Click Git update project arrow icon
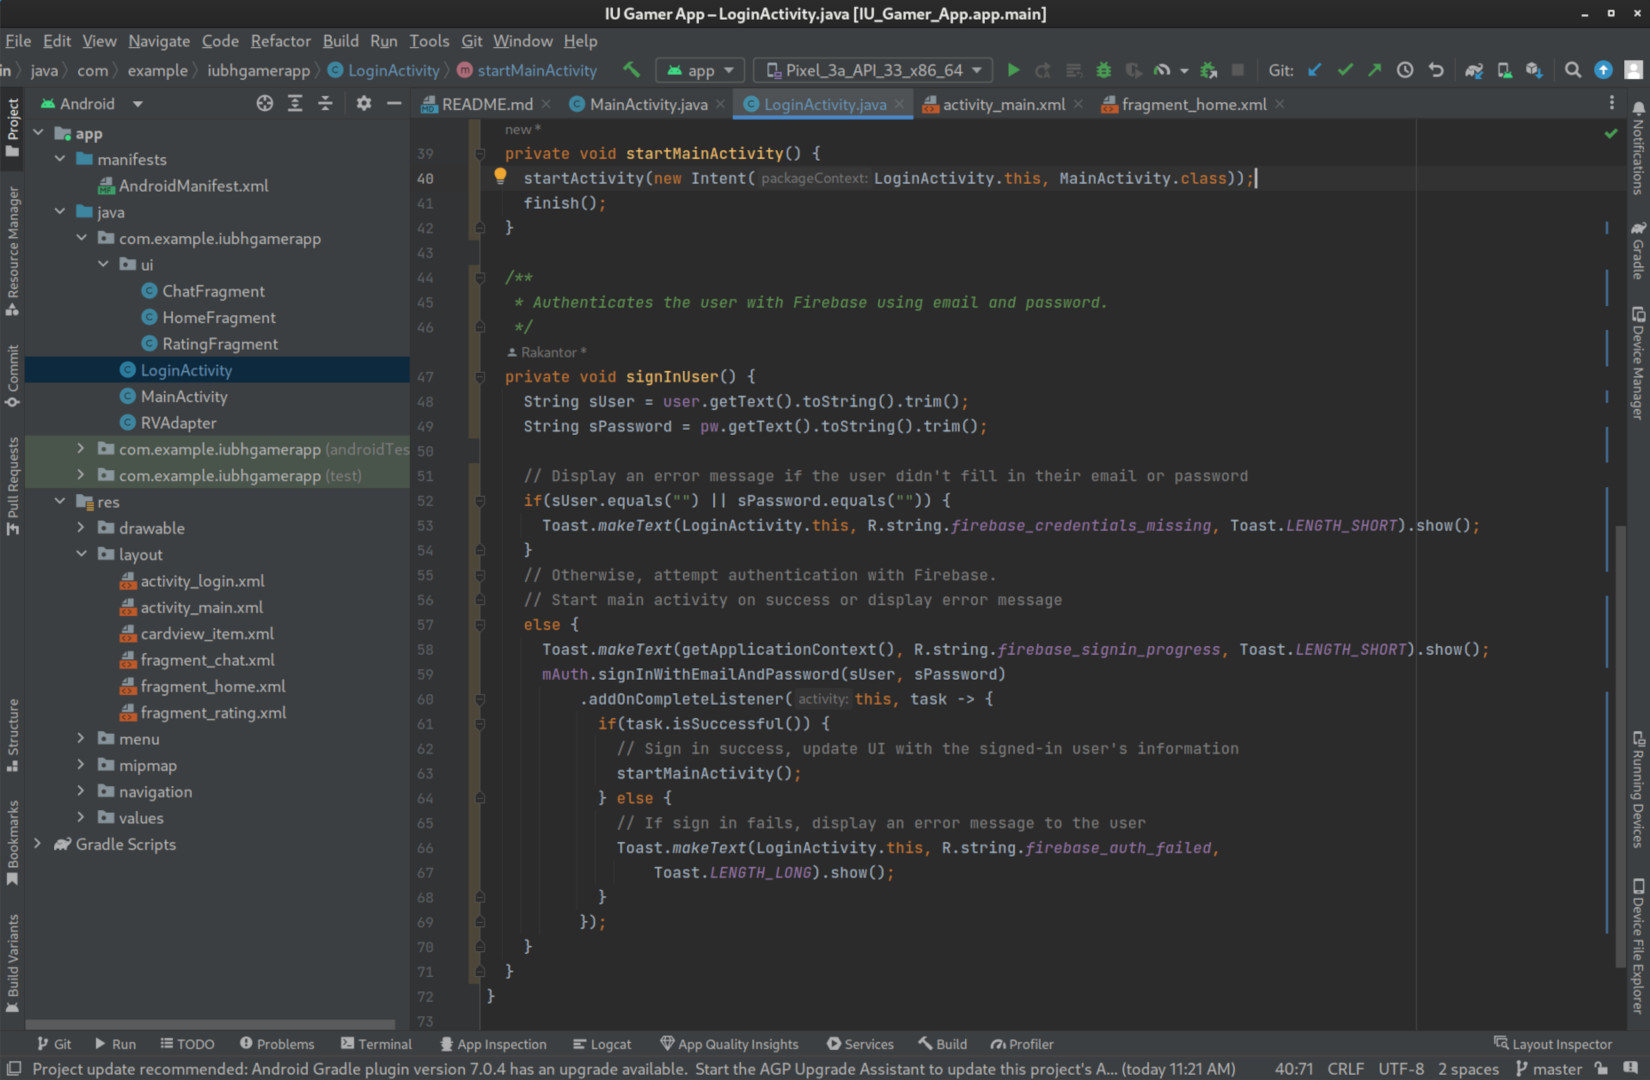Image resolution: width=1650 pixels, height=1080 pixels. pyautogui.click(x=1315, y=70)
